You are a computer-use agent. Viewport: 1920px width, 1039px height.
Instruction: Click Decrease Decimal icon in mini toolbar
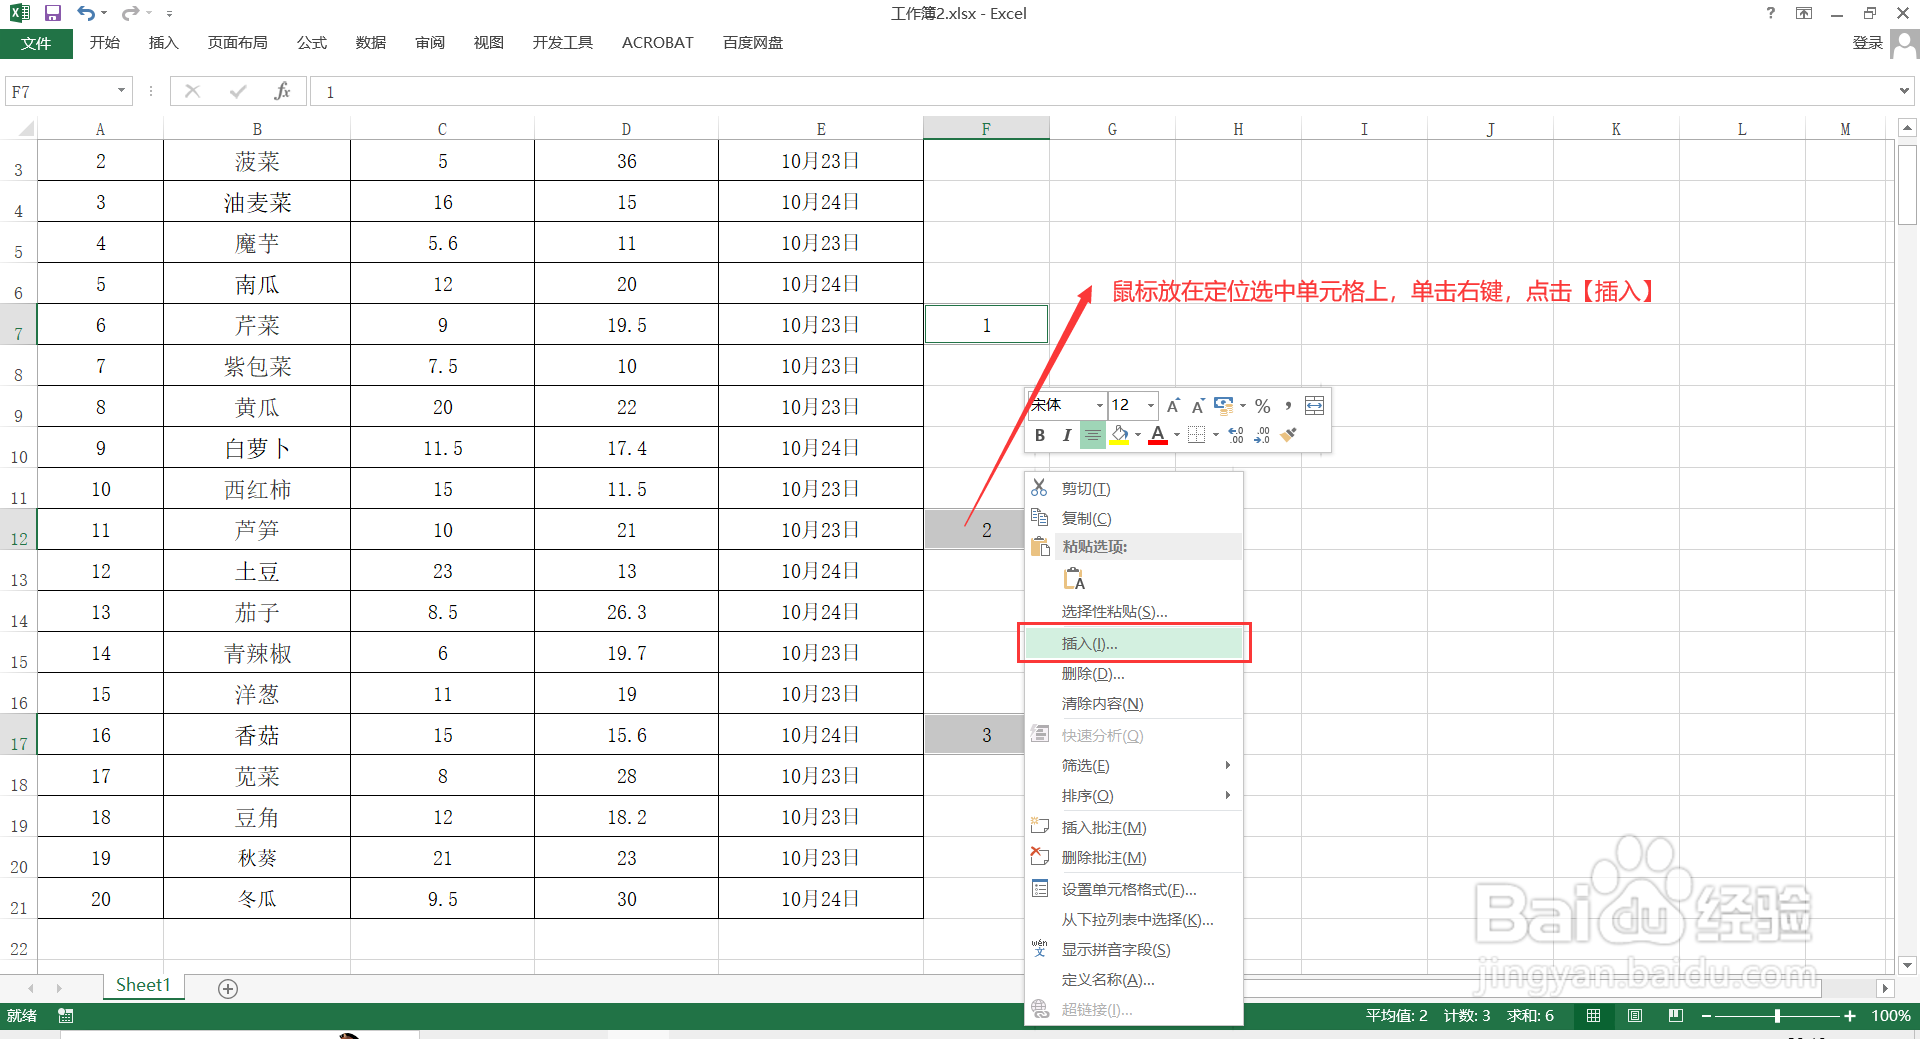[1262, 435]
